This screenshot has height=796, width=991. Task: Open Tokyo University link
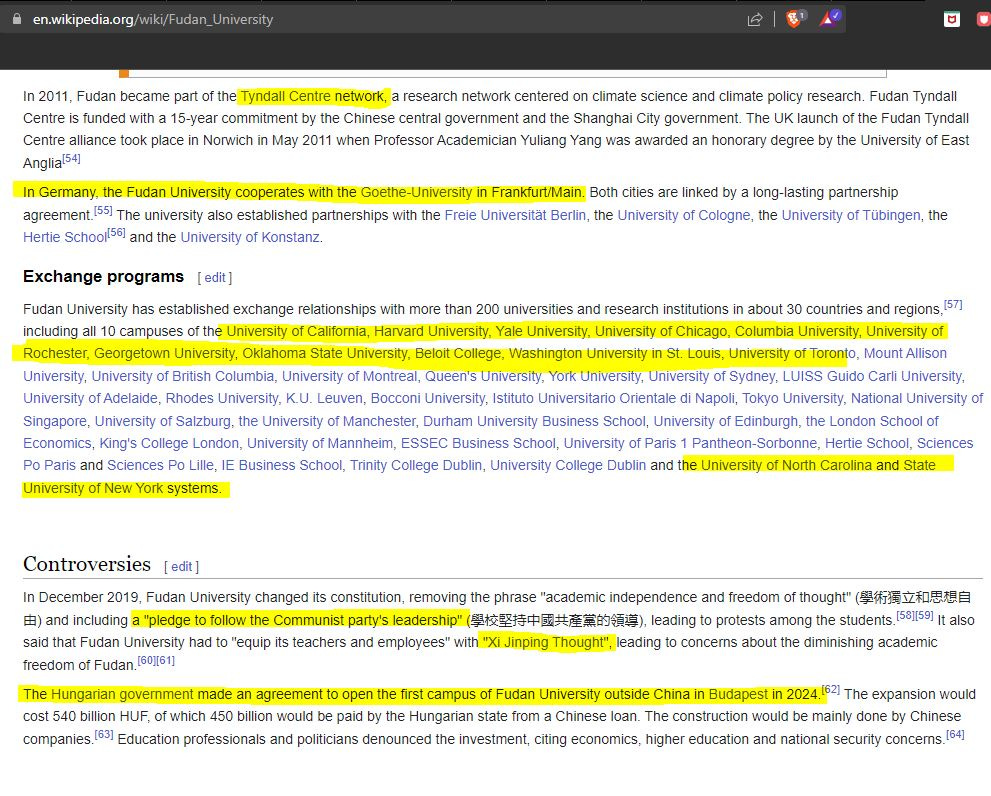coord(793,398)
